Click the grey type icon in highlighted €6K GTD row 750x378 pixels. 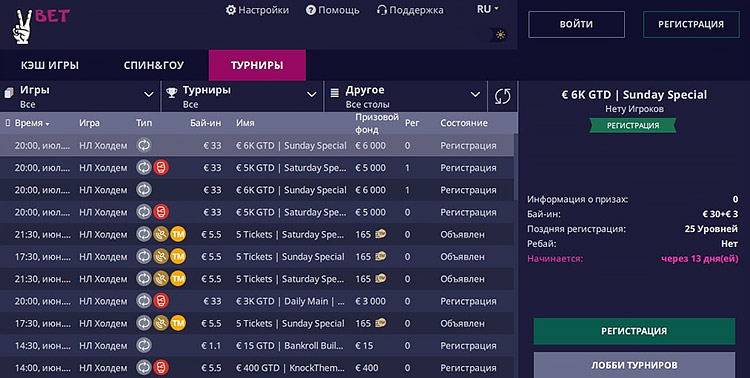(x=143, y=145)
